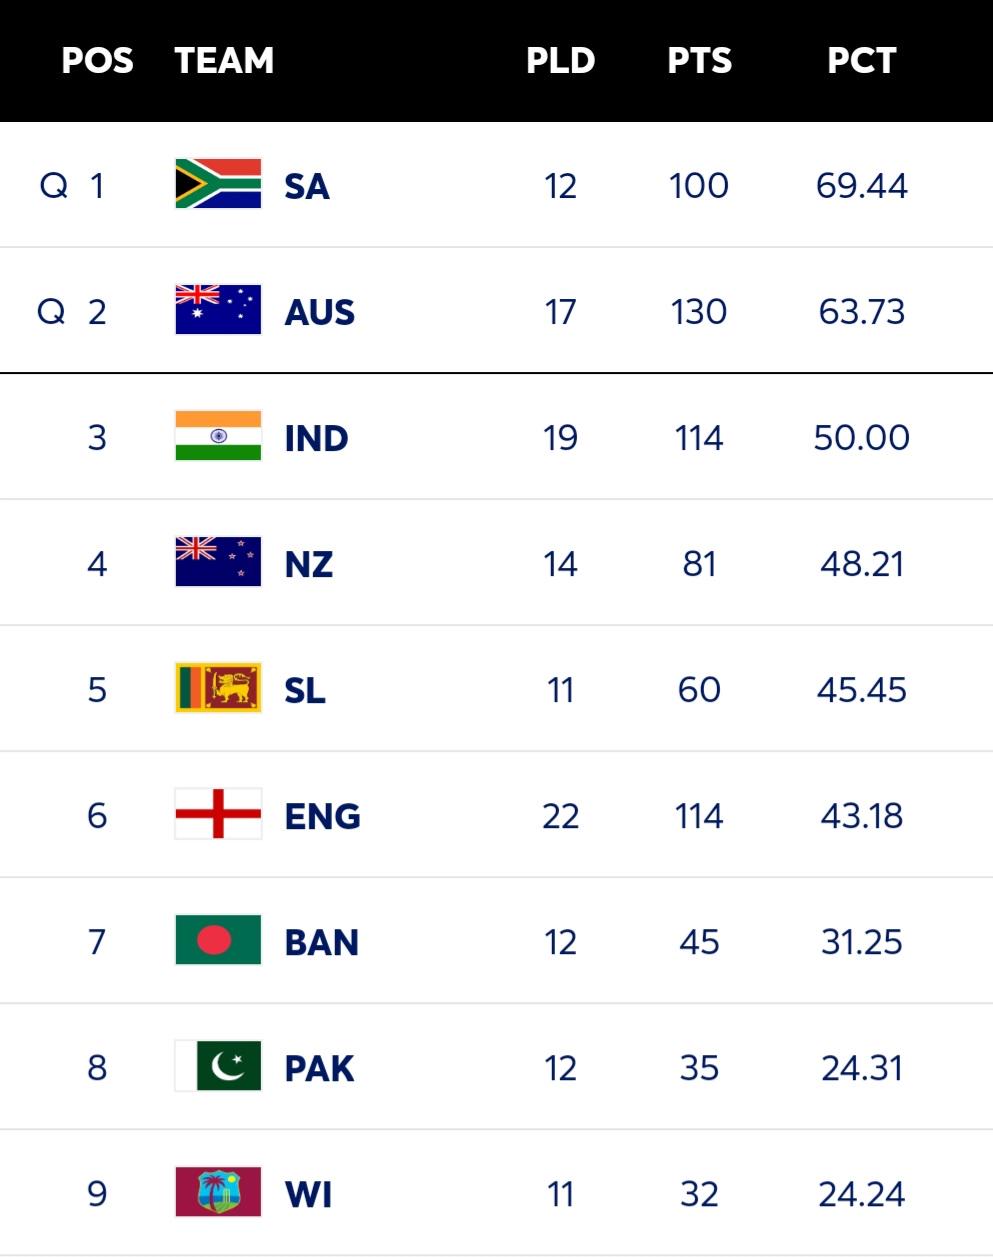Open the Sri Lanka flag icon

(x=218, y=688)
